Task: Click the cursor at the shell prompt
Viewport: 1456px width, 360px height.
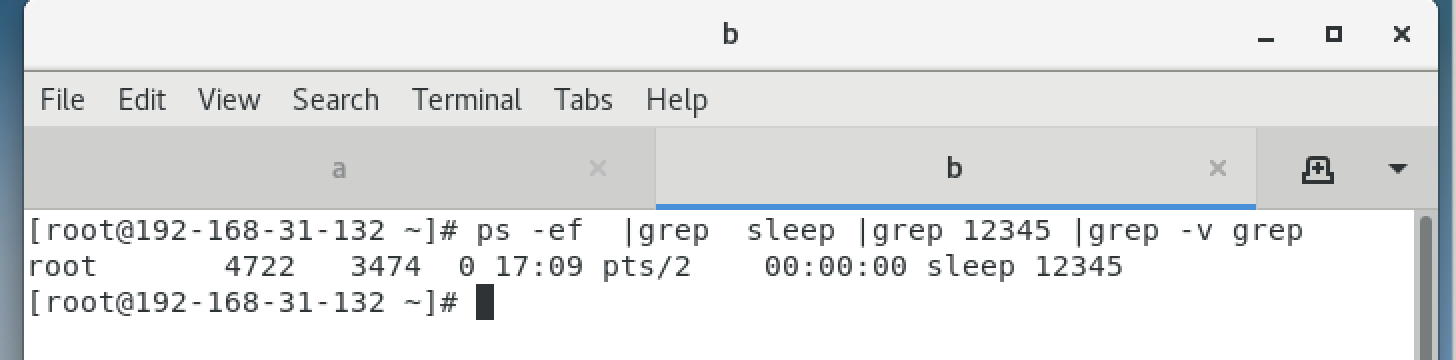Action: click(x=485, y=302)
